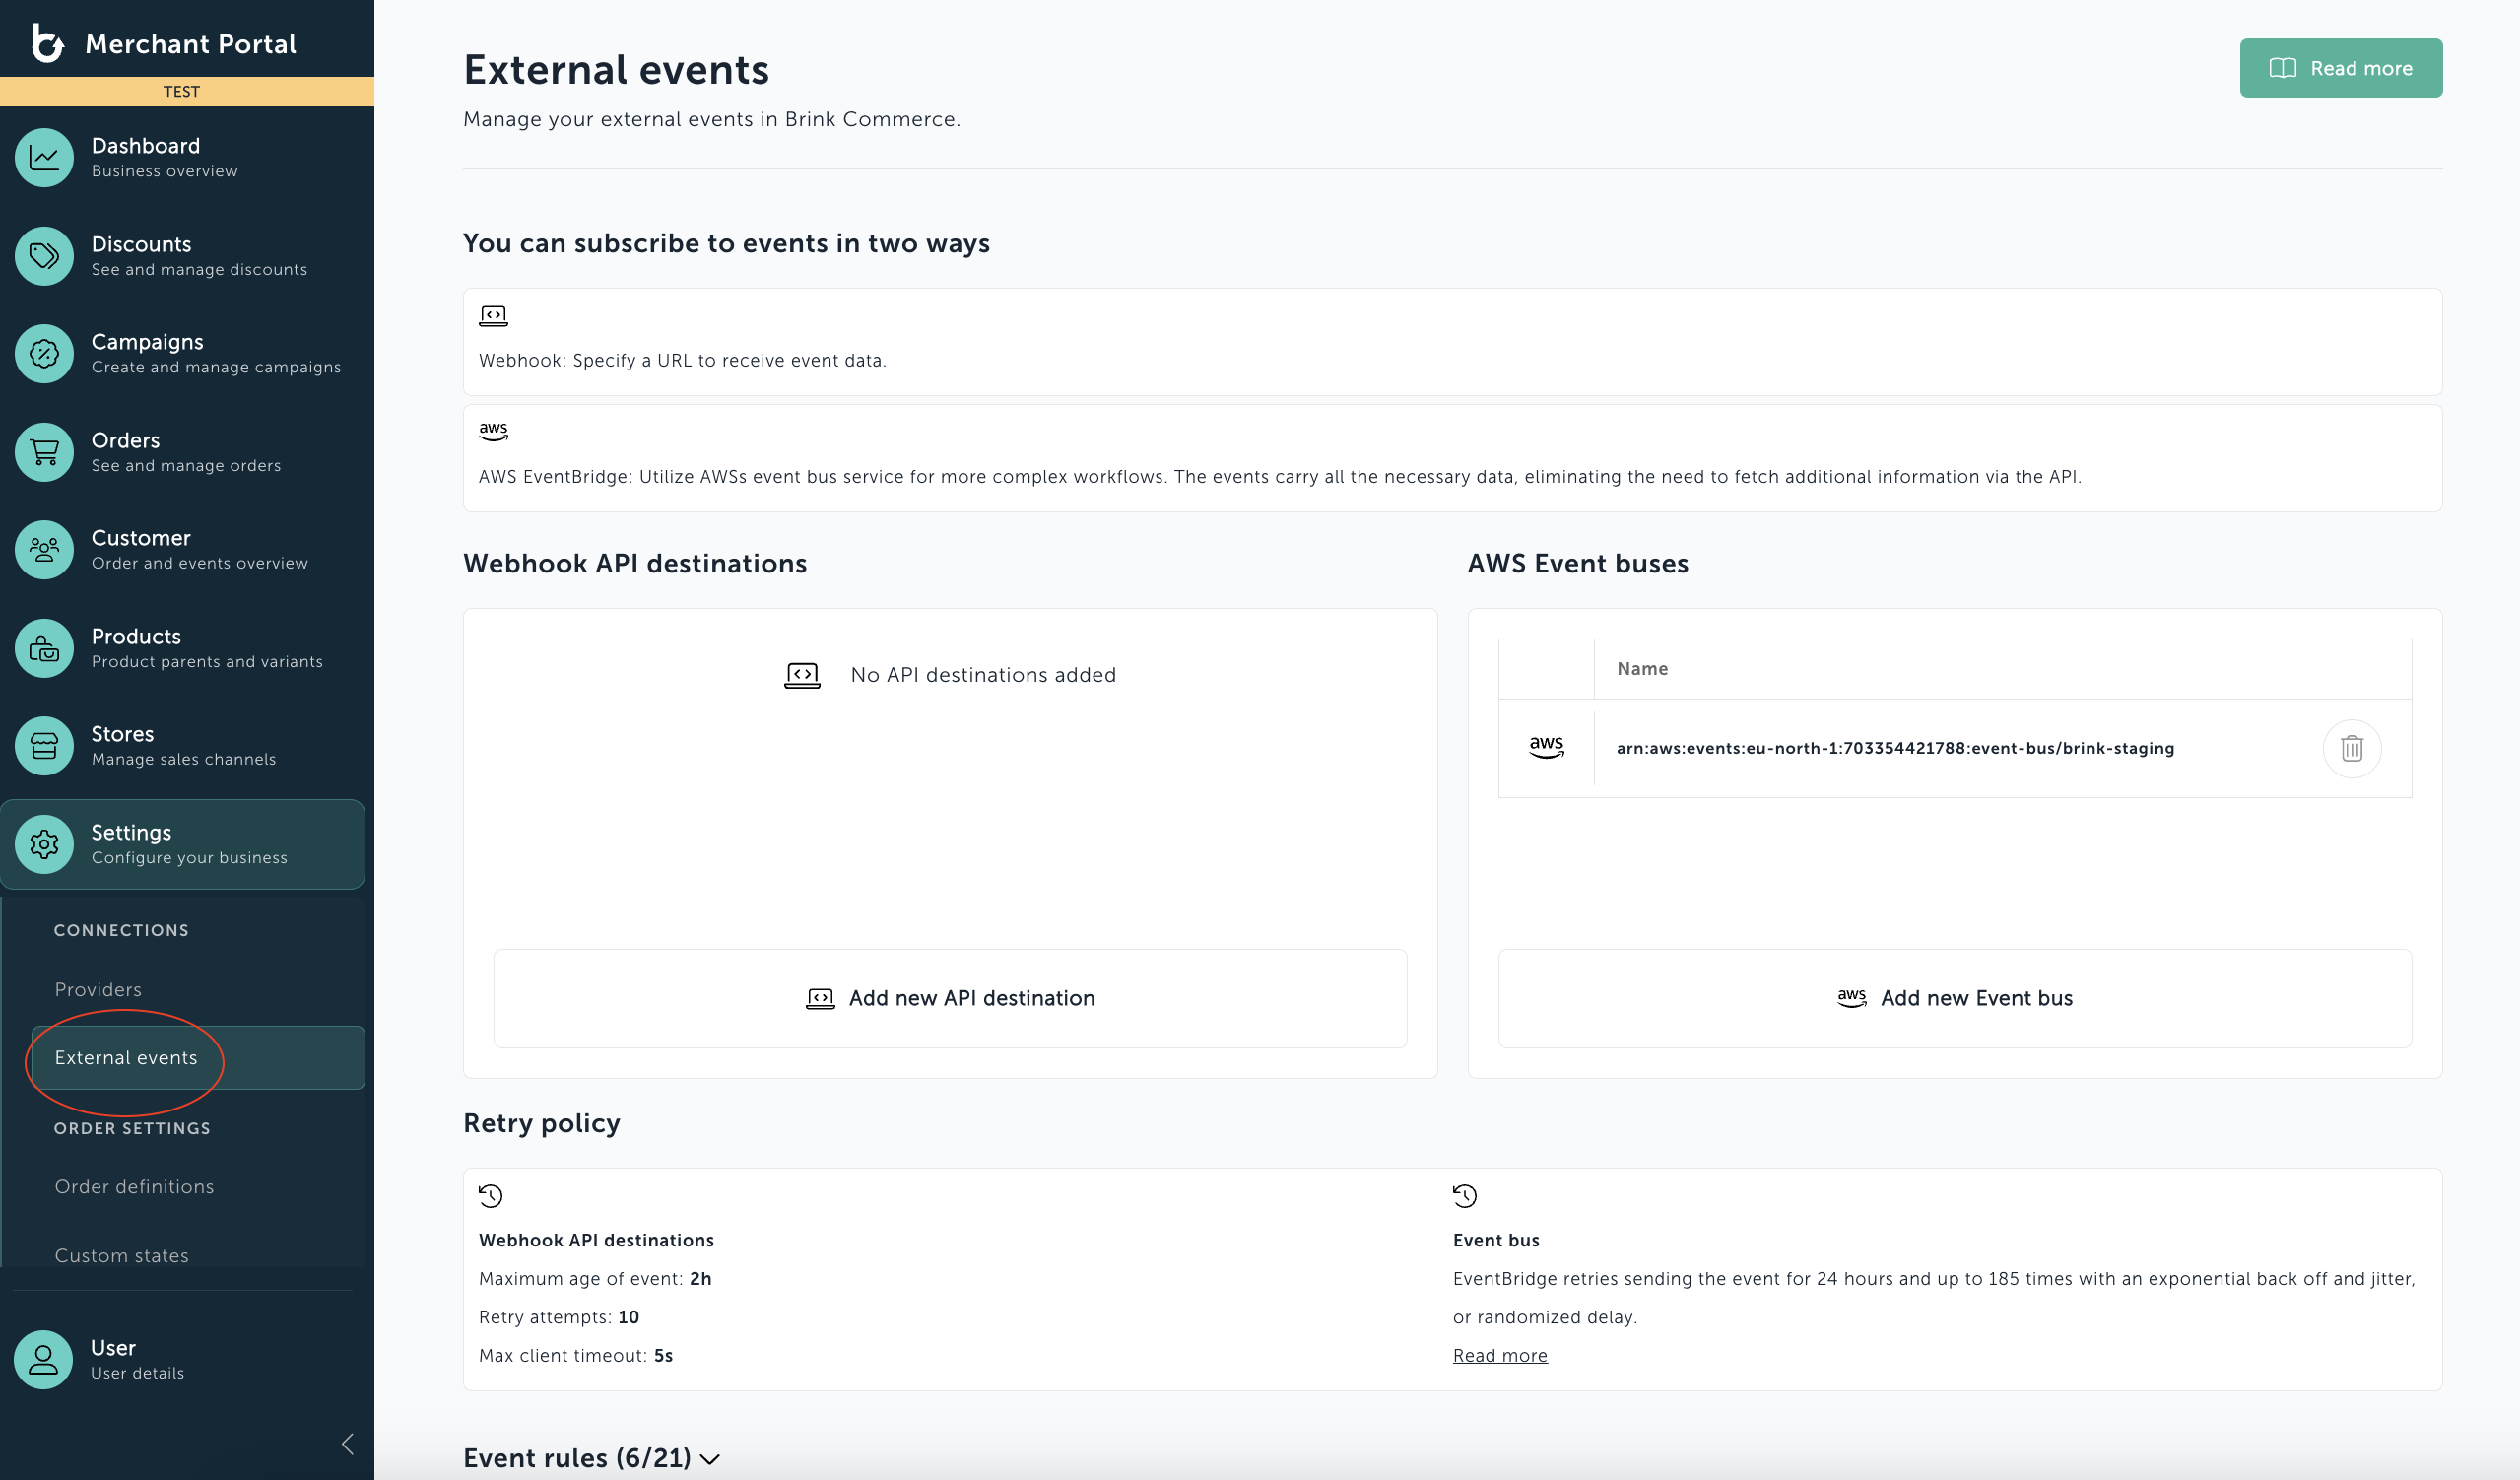Collapse the sidebar with the chevron arrow

click(347, 1443)
